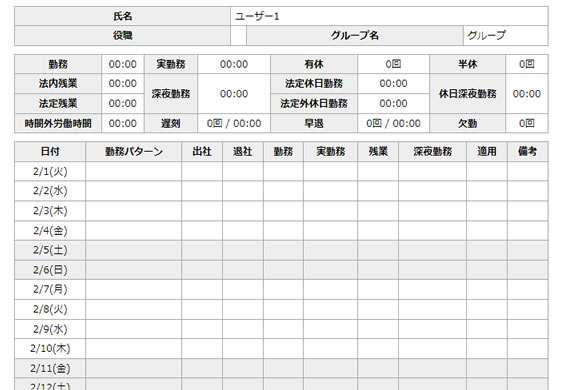Select the Sunday row 2/6(日)

(x=281, y=270)
